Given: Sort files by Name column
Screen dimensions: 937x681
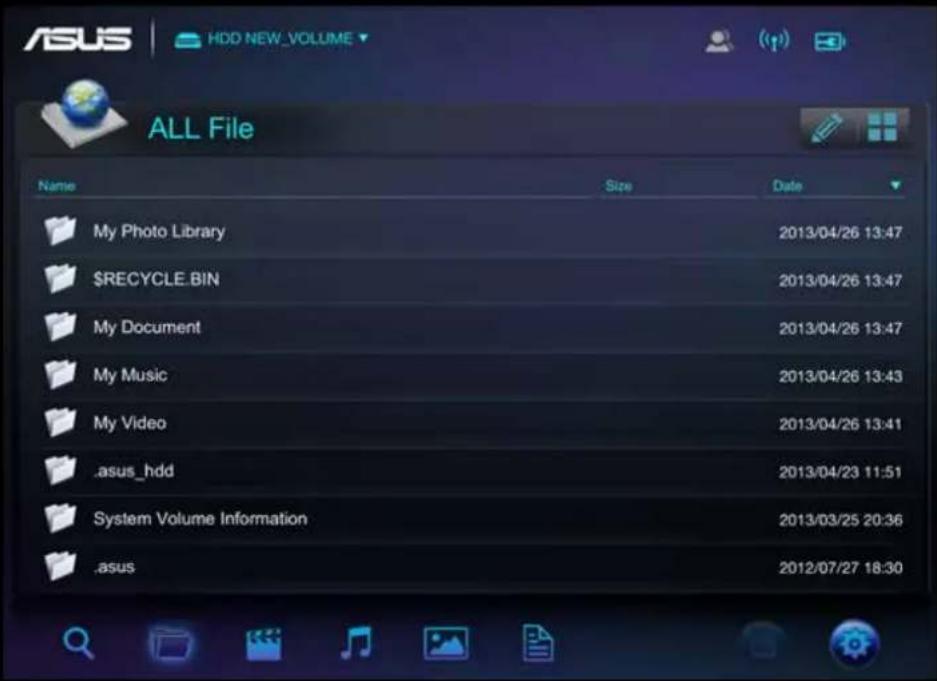Looking at the screenshot, I should click(x=57, y=186).
